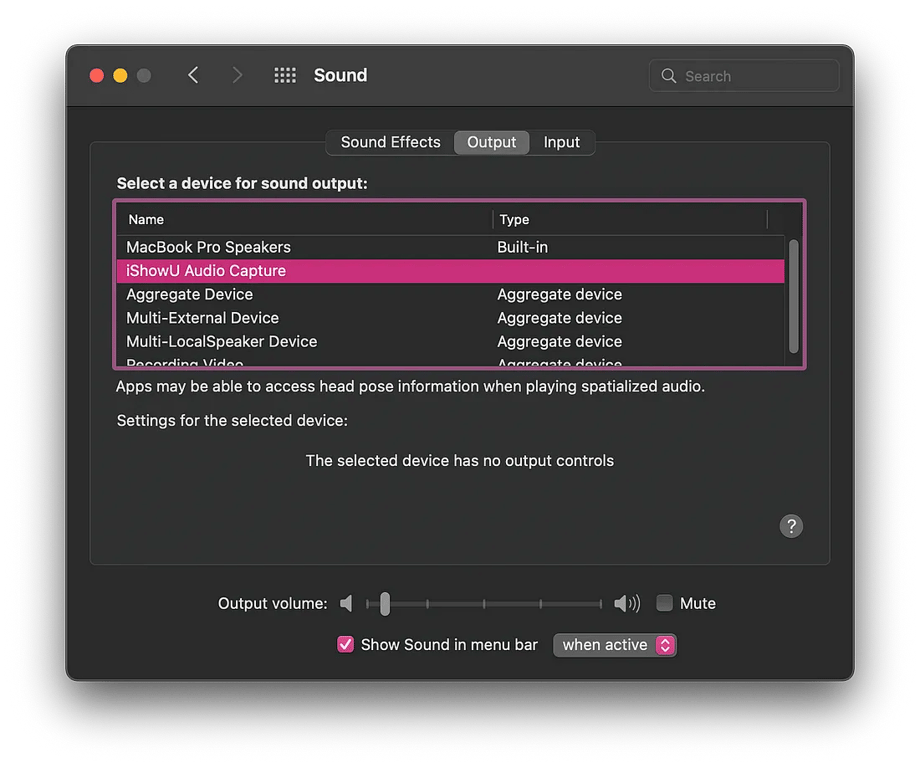Viewport: 920px width, 768px height.
Task: Click the forward navigation arrow
Action: coord(237,75)
